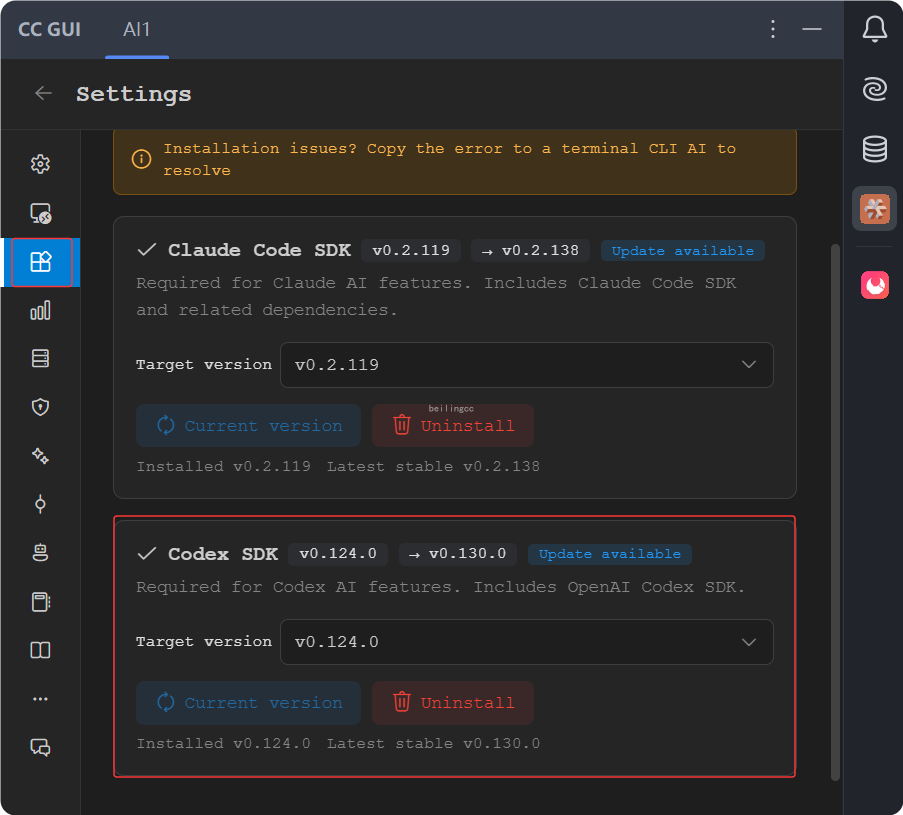
Task: Open the commit node sidebar icon
Action: pyautogui.click(x=40, y=504)
